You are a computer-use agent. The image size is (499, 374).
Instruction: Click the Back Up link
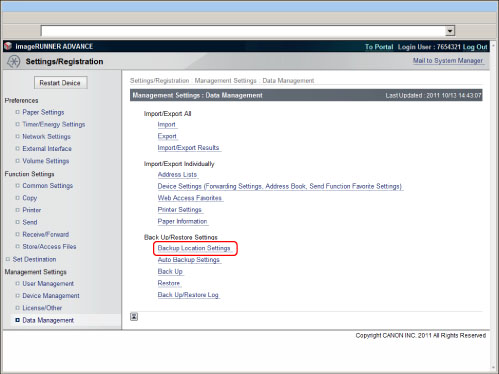point(170,272)
